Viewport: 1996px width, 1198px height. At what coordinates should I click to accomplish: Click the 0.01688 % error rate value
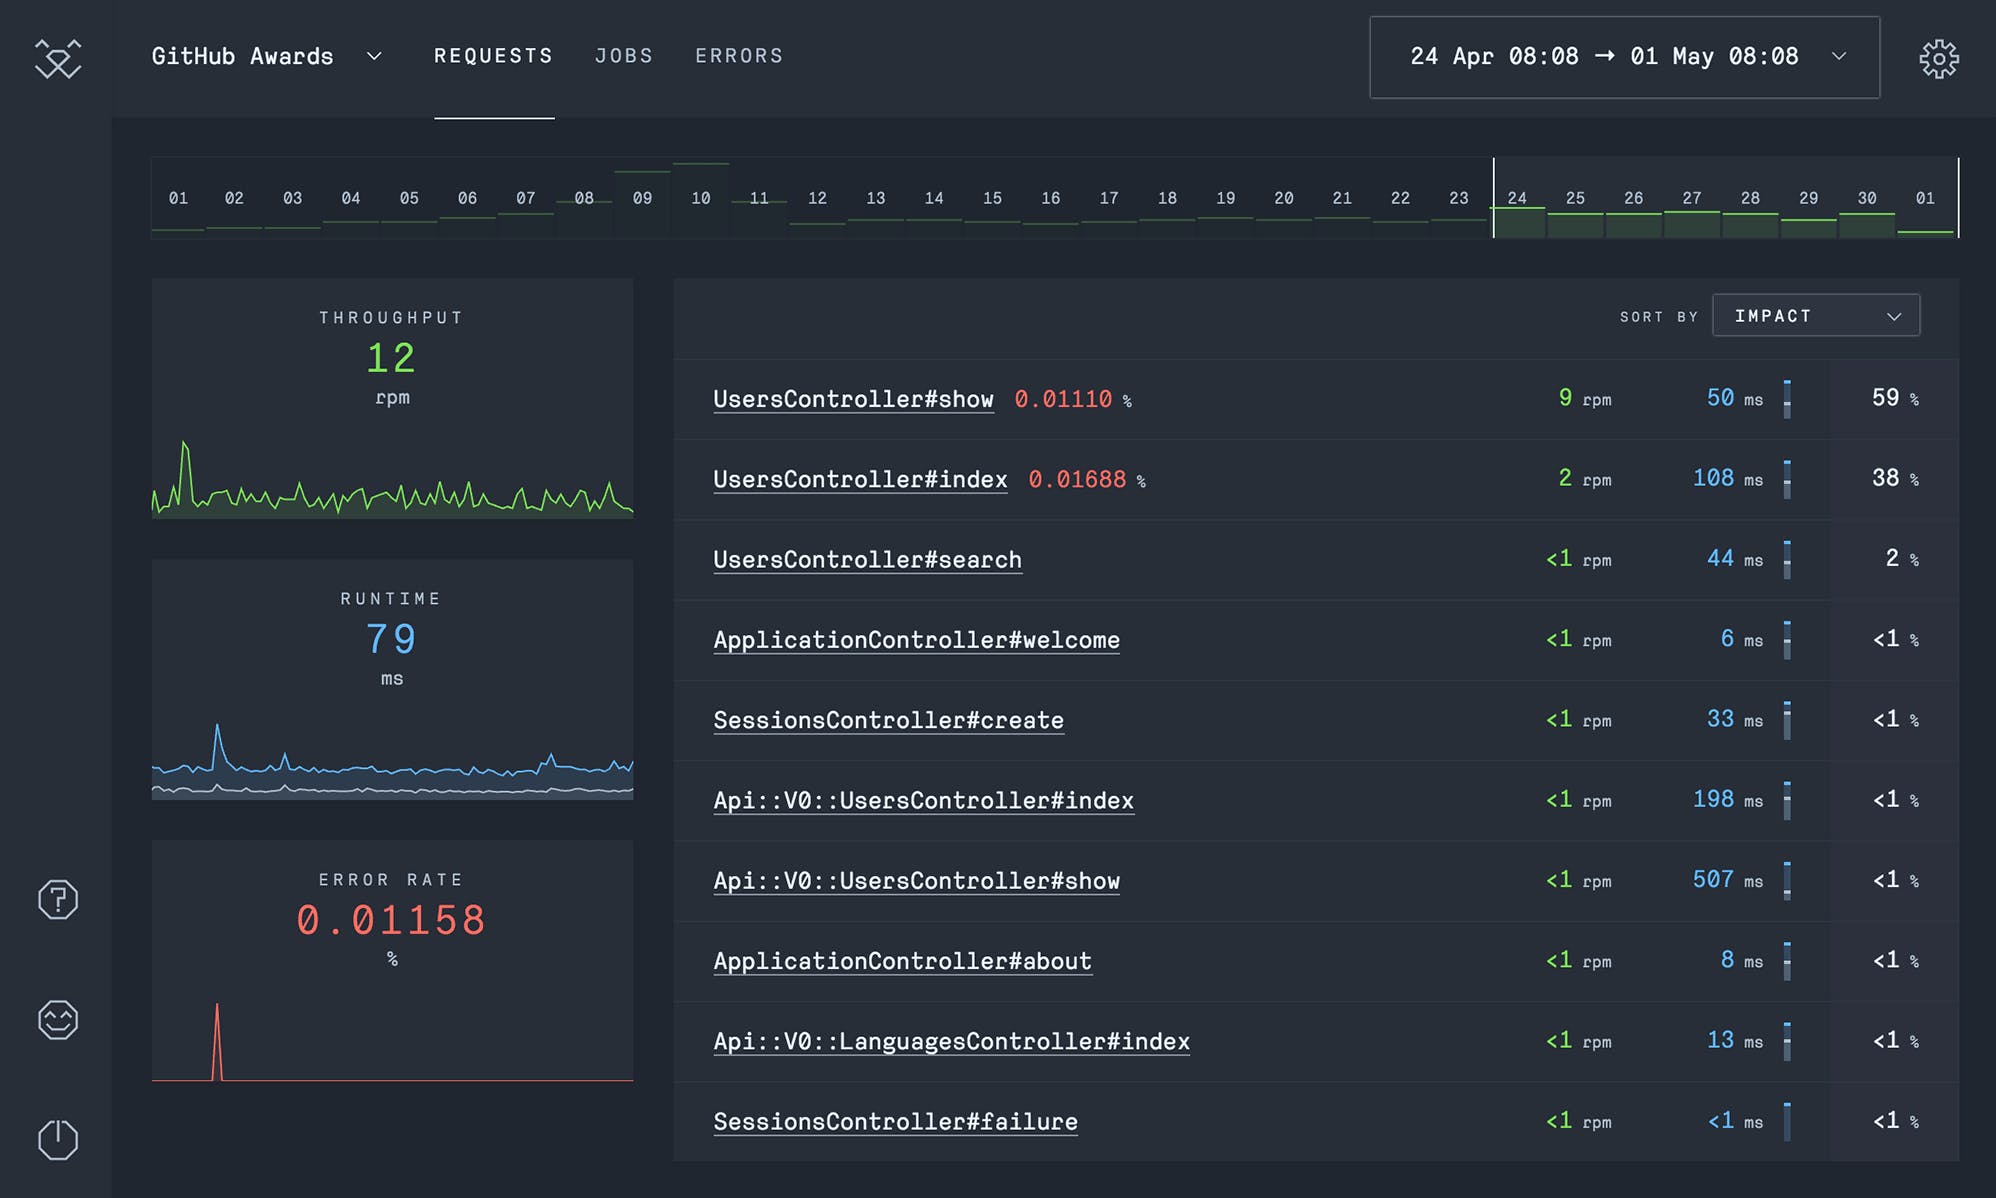(1087, 479)
